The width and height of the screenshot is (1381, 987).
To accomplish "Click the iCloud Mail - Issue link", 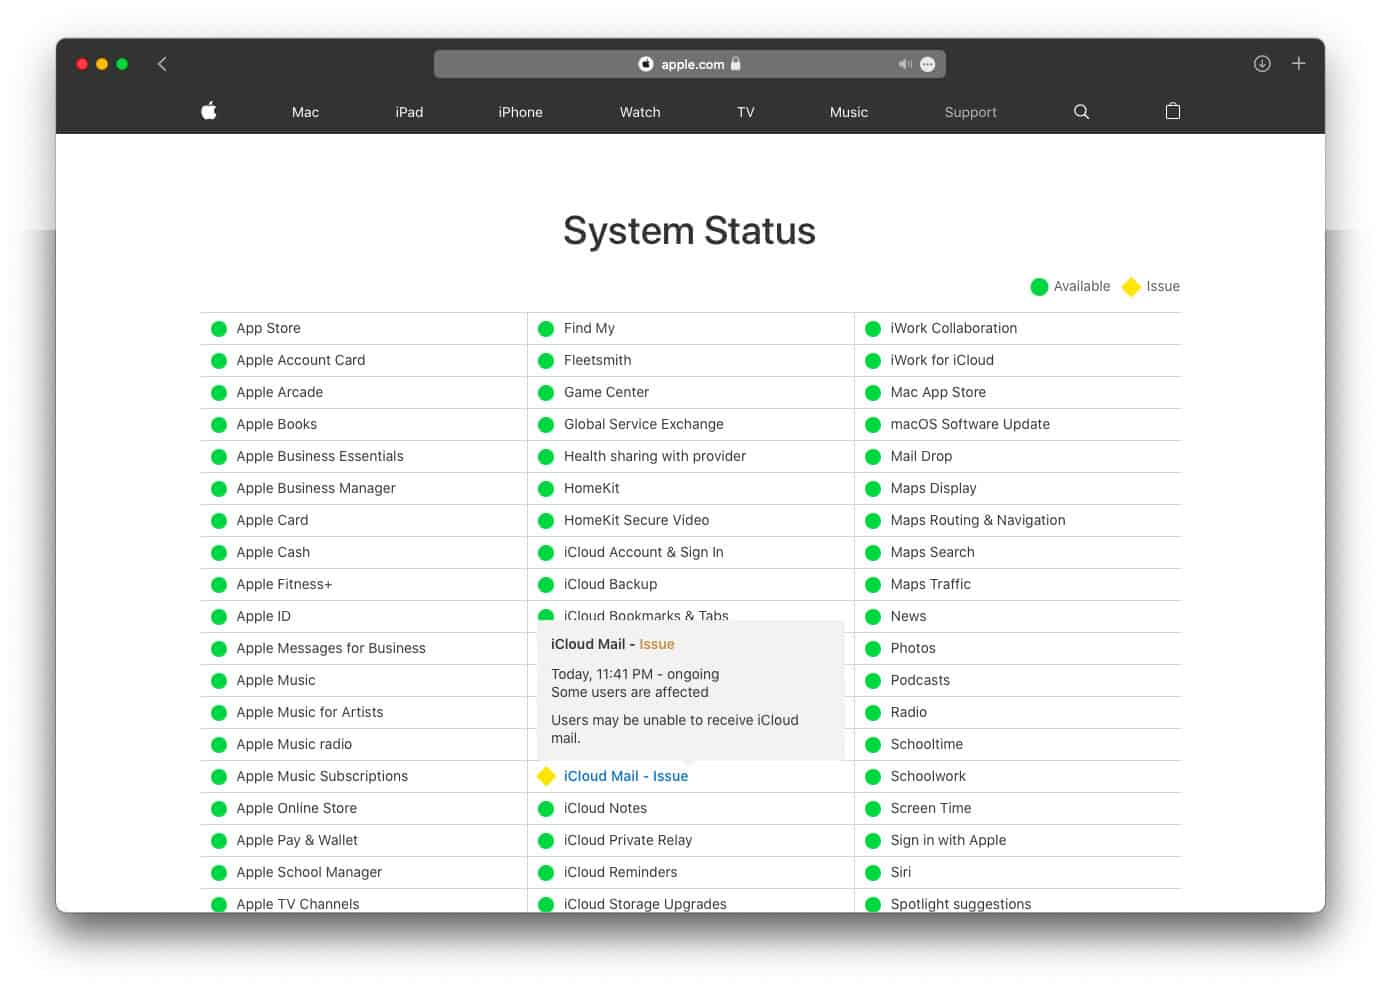I will pos(626,776).
